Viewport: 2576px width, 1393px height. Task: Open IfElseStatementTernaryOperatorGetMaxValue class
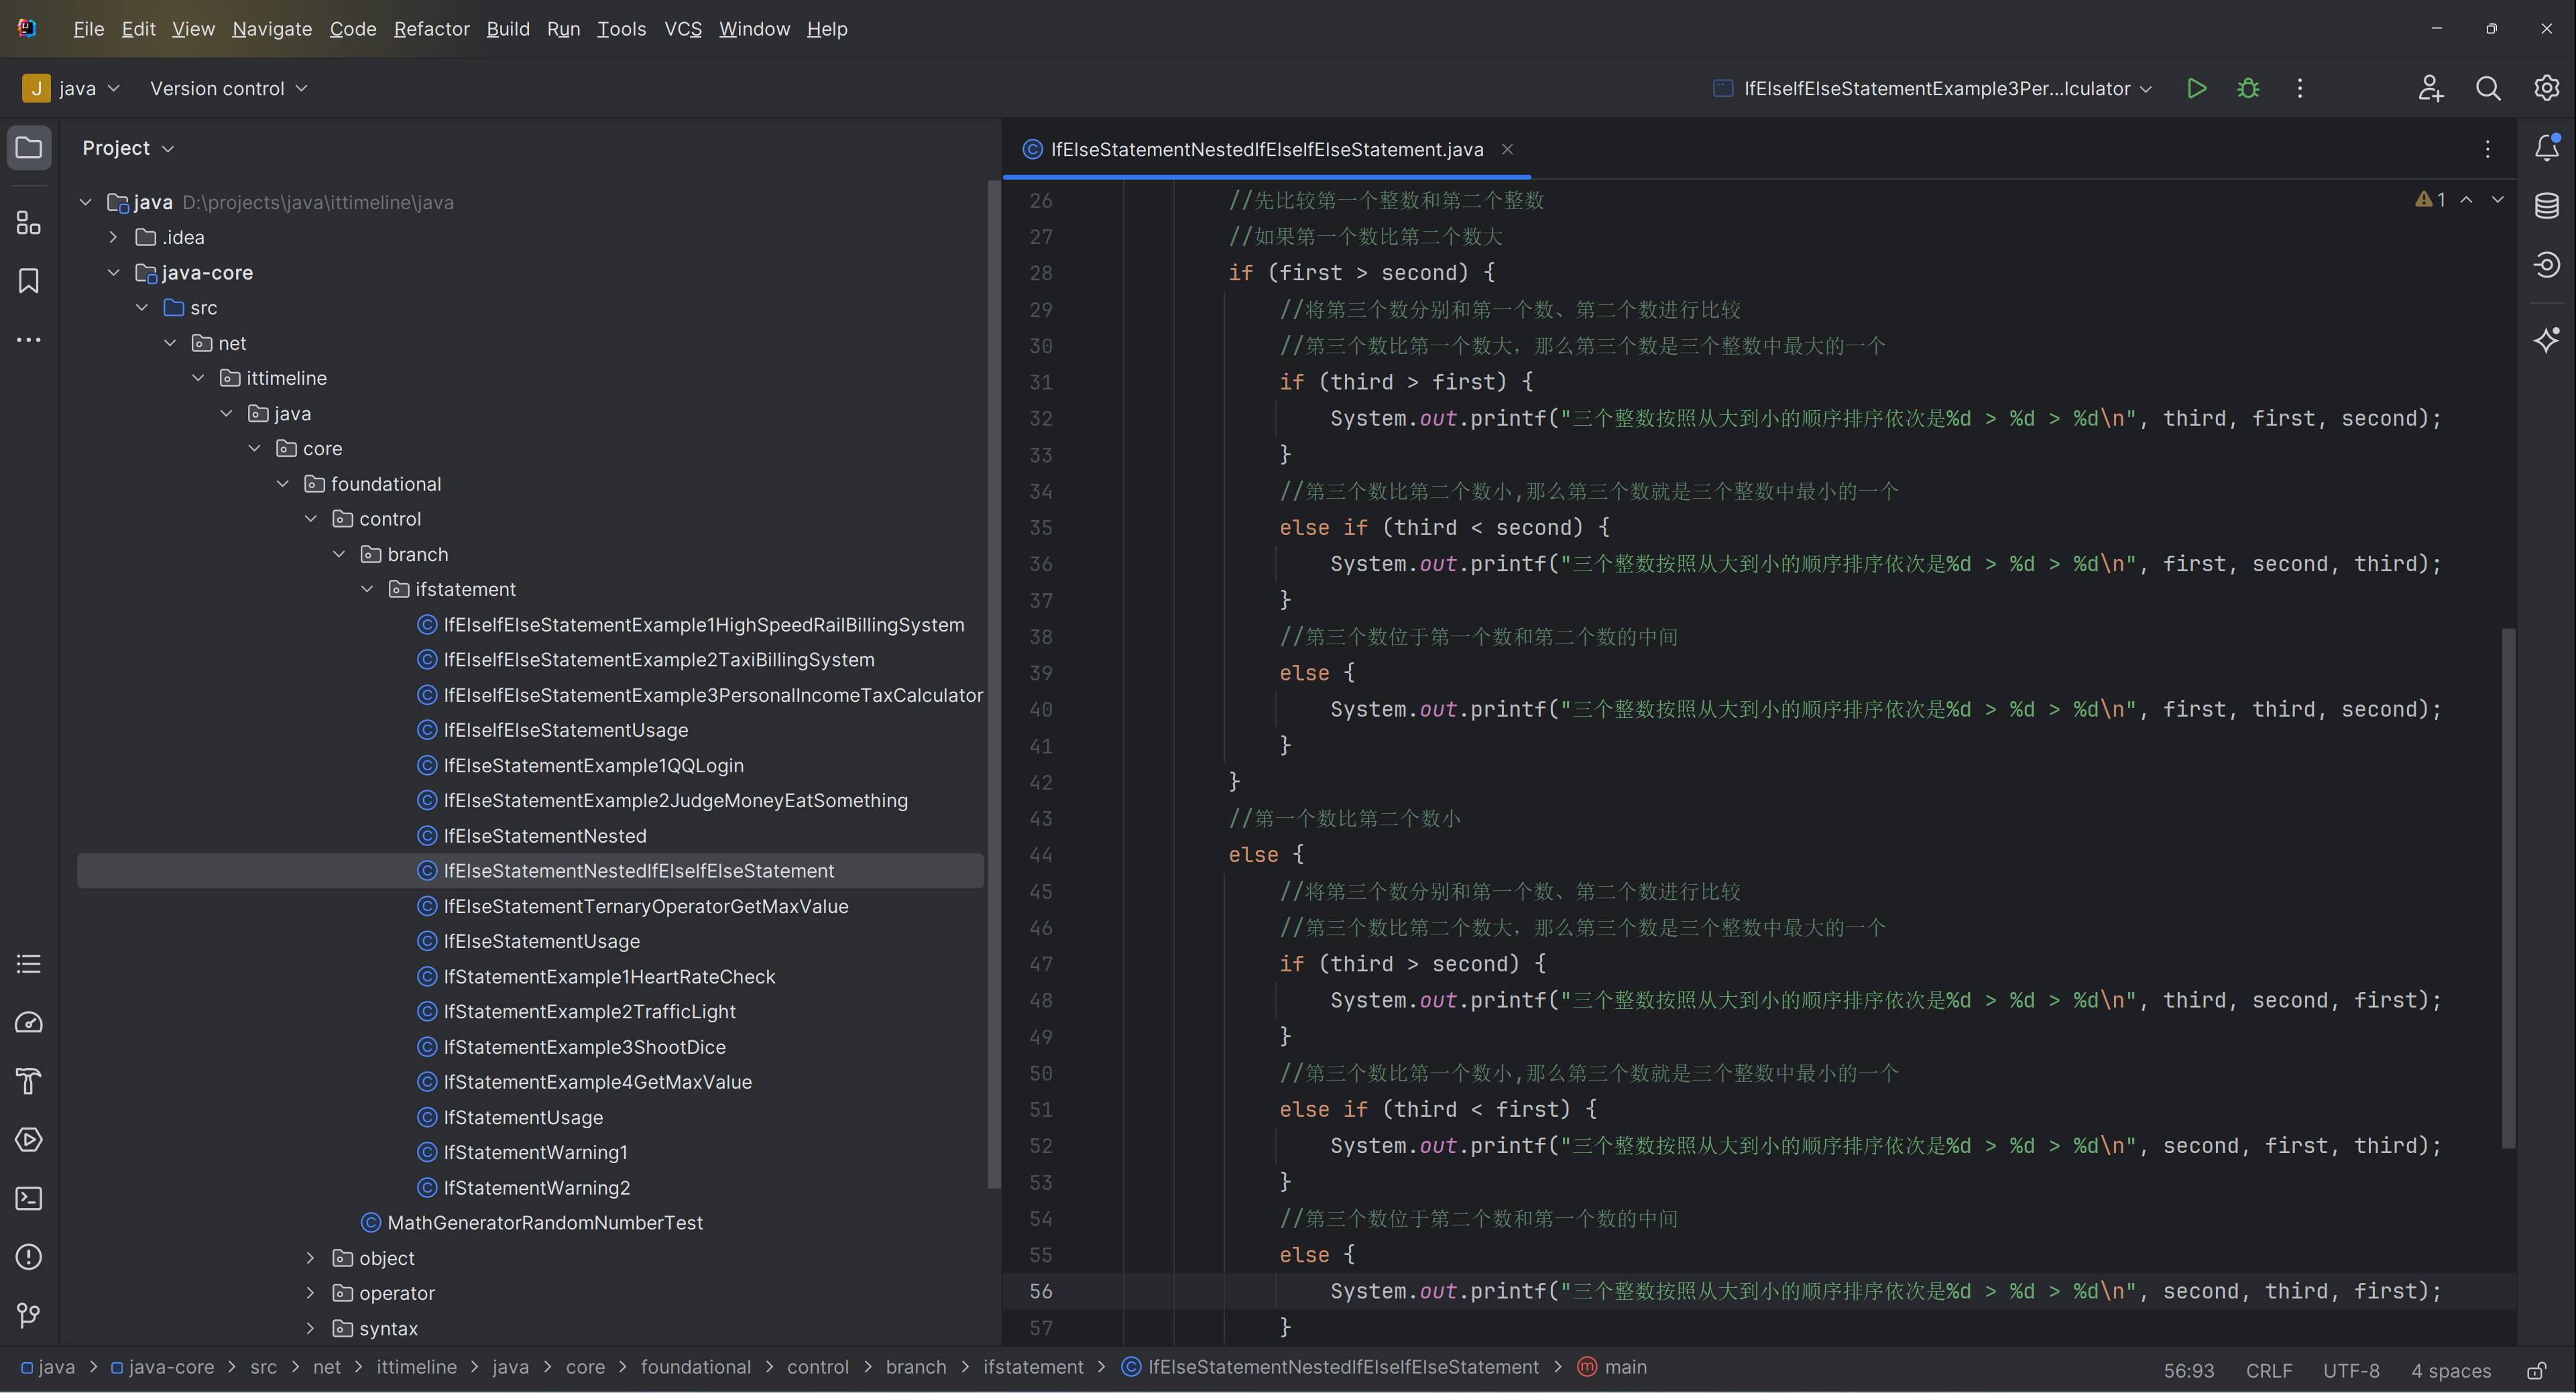click(x=645, y=906)
